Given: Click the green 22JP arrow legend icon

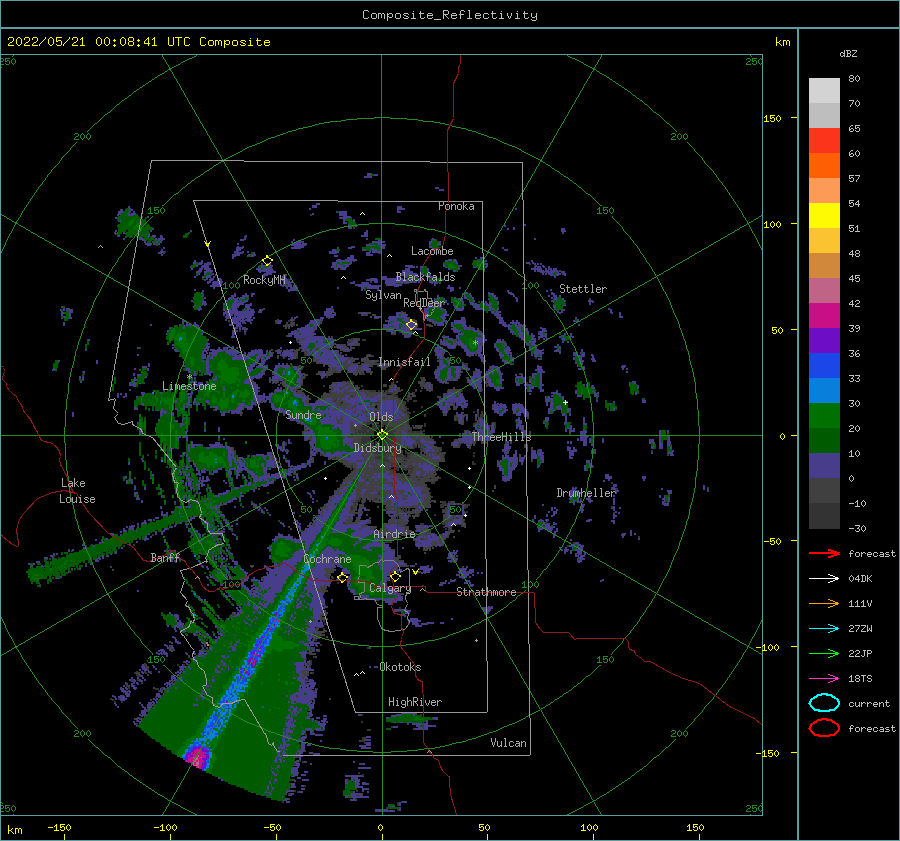Looking at the screenshot, I should (824, 653).
